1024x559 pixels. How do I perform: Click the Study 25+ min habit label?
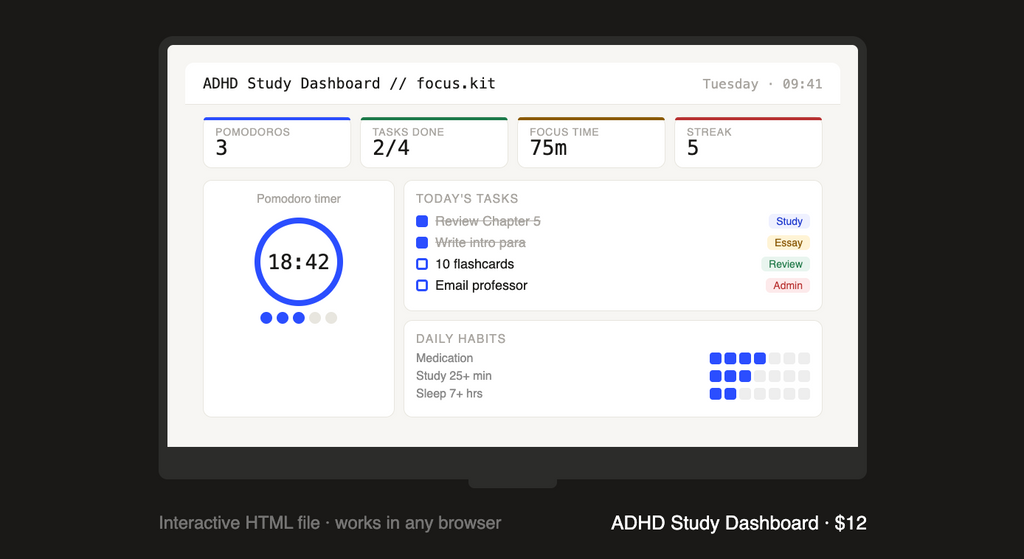coord(454,375)
